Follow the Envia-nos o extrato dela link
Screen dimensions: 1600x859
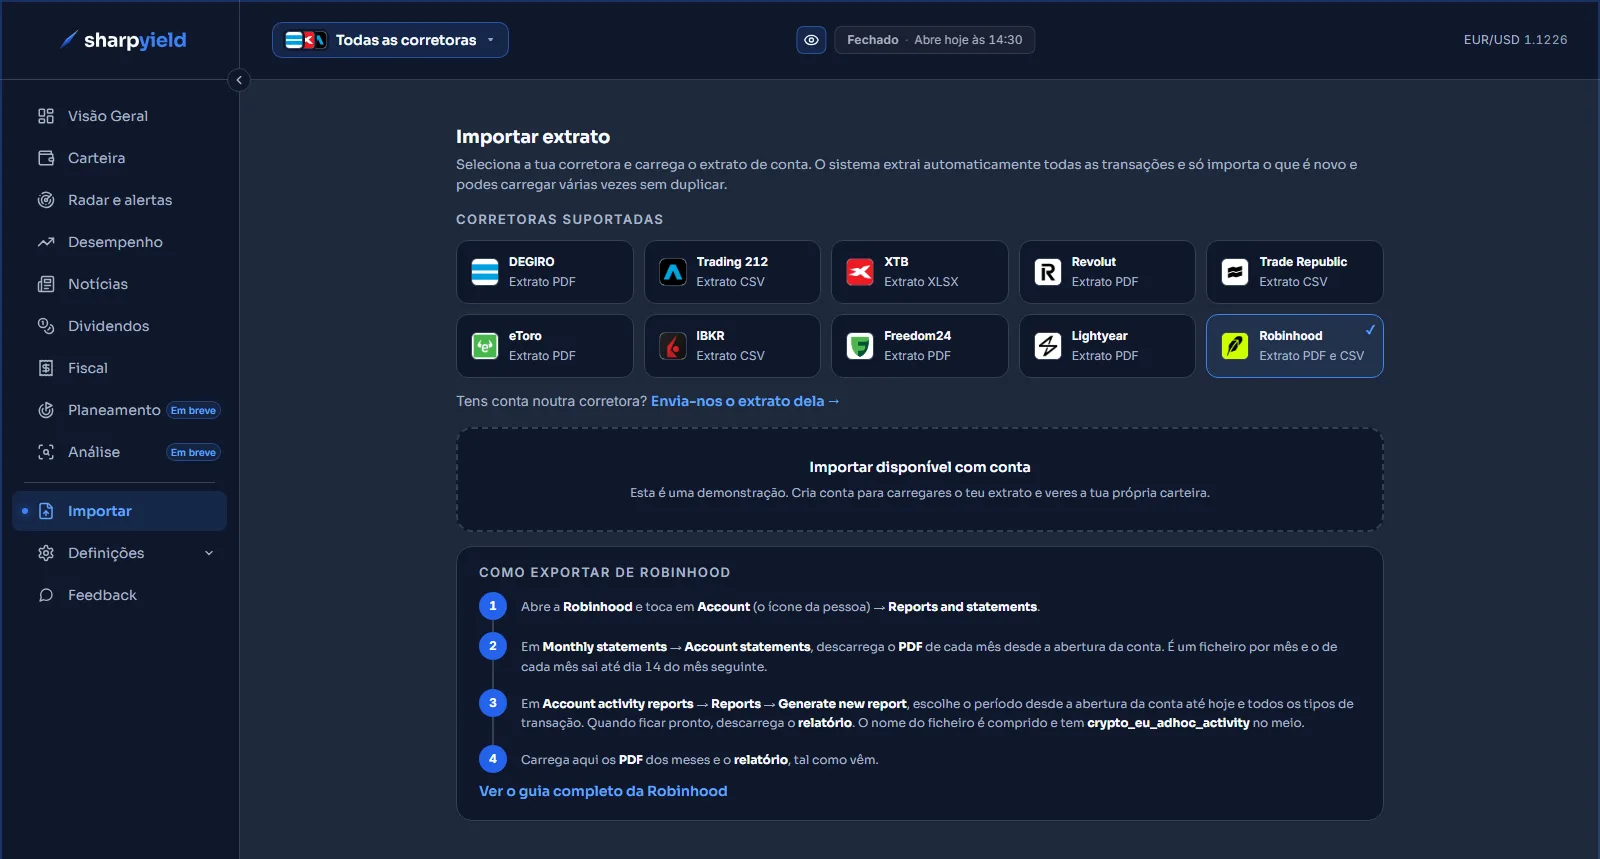tap(745, 401)
